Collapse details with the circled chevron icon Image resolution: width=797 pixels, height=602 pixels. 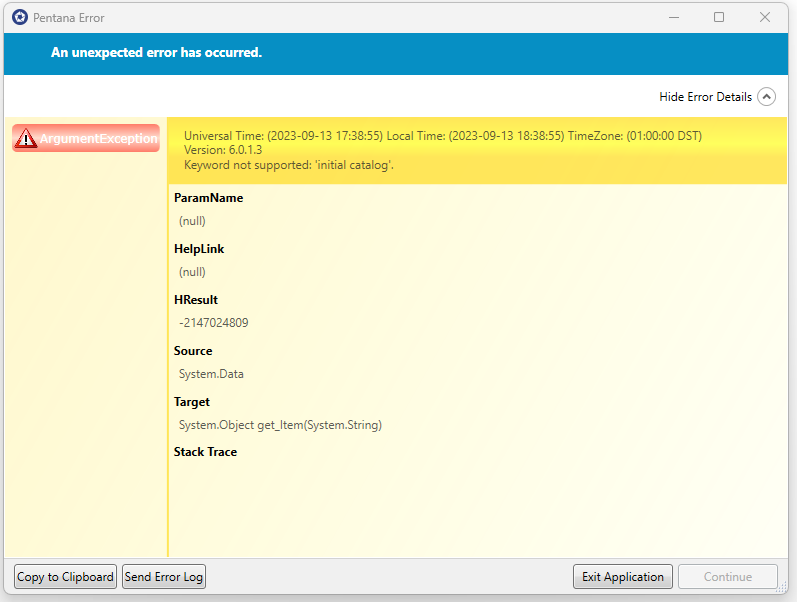(x=767, y=97)
